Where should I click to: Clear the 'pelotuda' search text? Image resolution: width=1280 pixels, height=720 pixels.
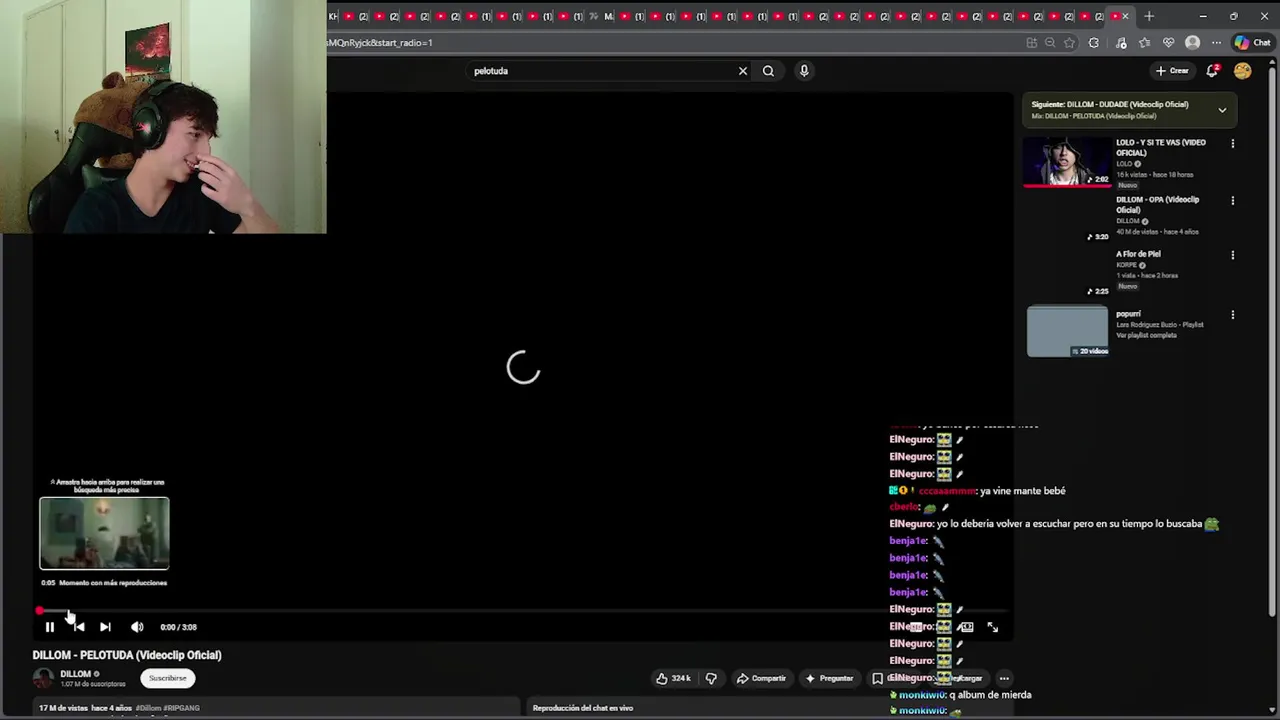pyautogui.click(x=743, y=71)
